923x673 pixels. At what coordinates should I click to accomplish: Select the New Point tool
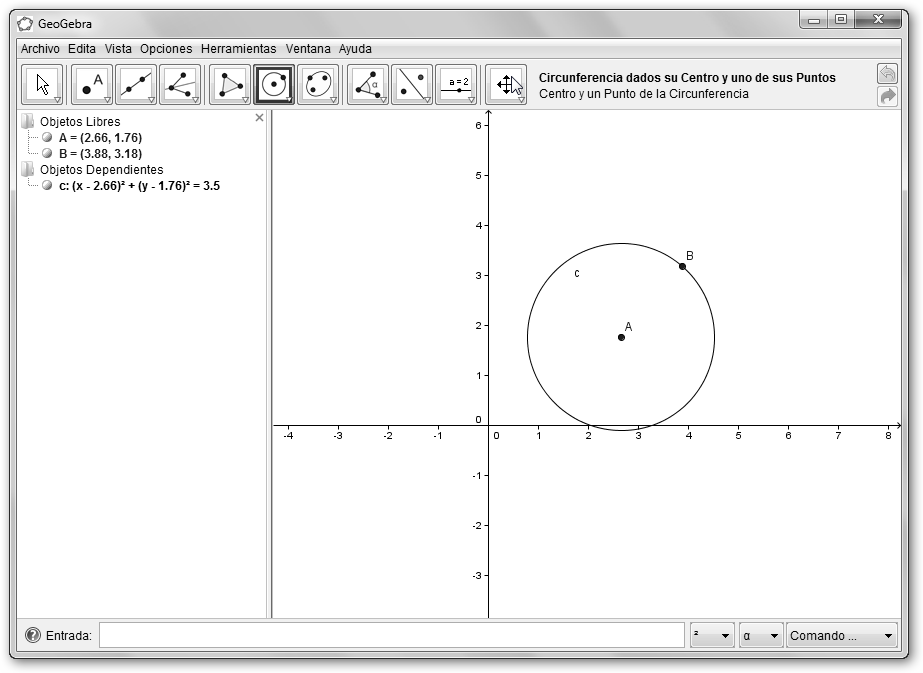click(92, 85)
